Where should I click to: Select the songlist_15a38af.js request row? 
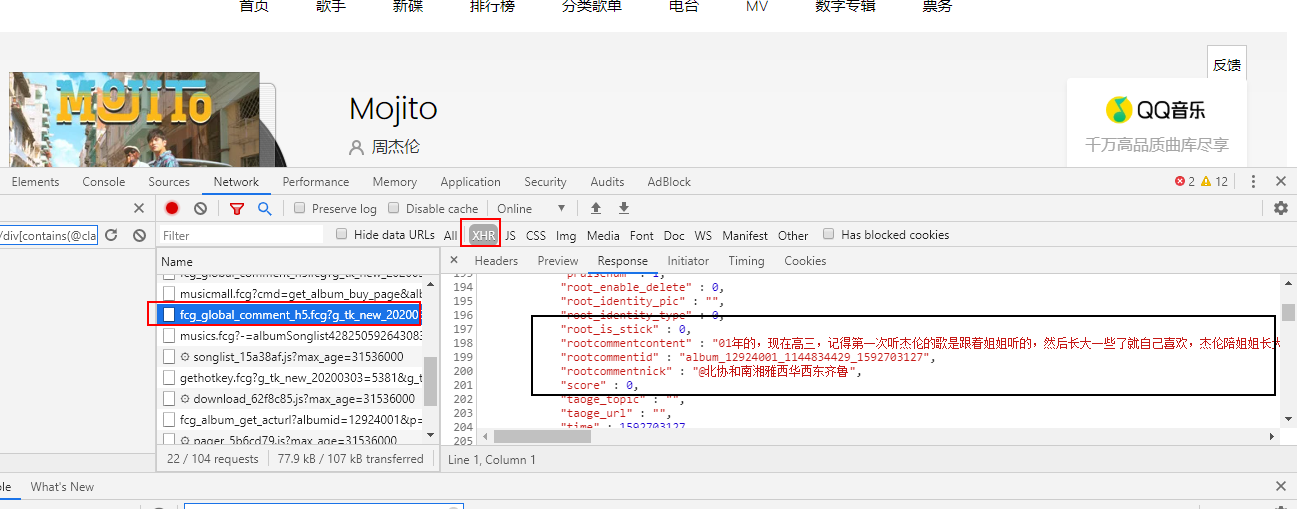[x=291, y=356]
